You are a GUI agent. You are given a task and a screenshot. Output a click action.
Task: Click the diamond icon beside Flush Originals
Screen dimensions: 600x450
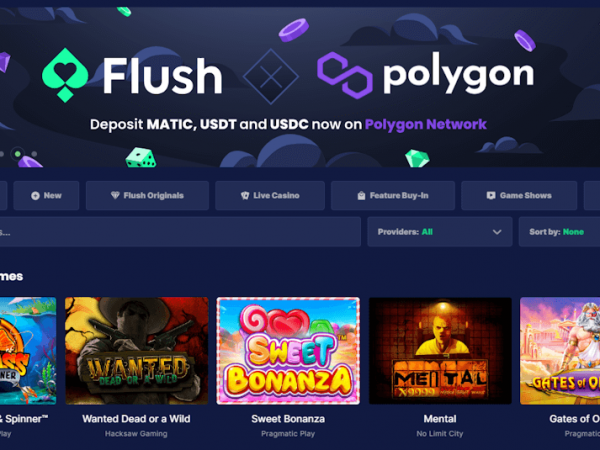115,195
